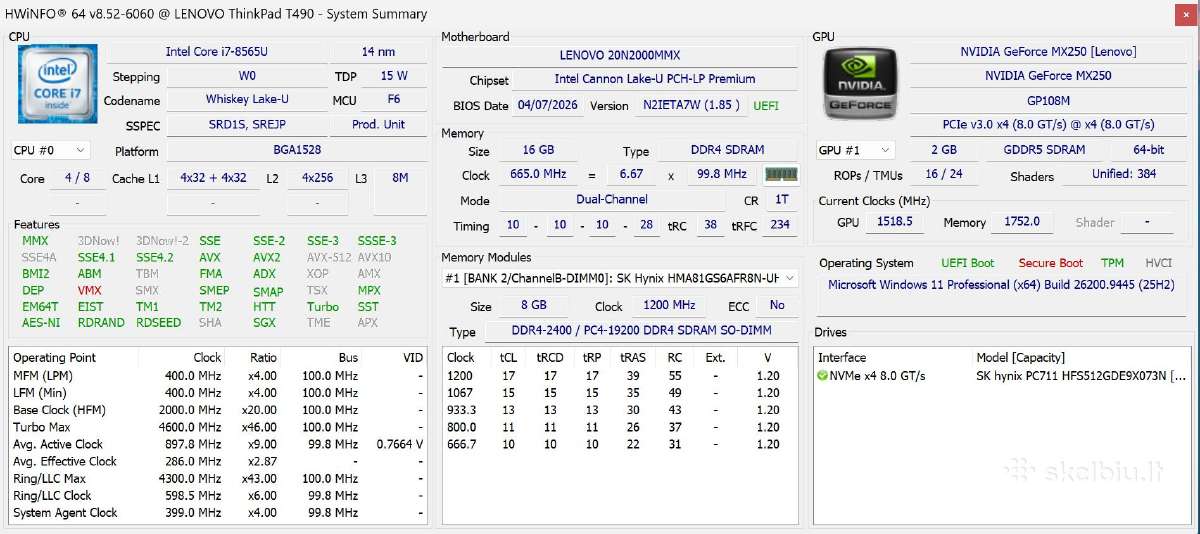The image size is (1200, 534).
Task: Click the Base Clock (HFM) row
Action: (218, 410)
